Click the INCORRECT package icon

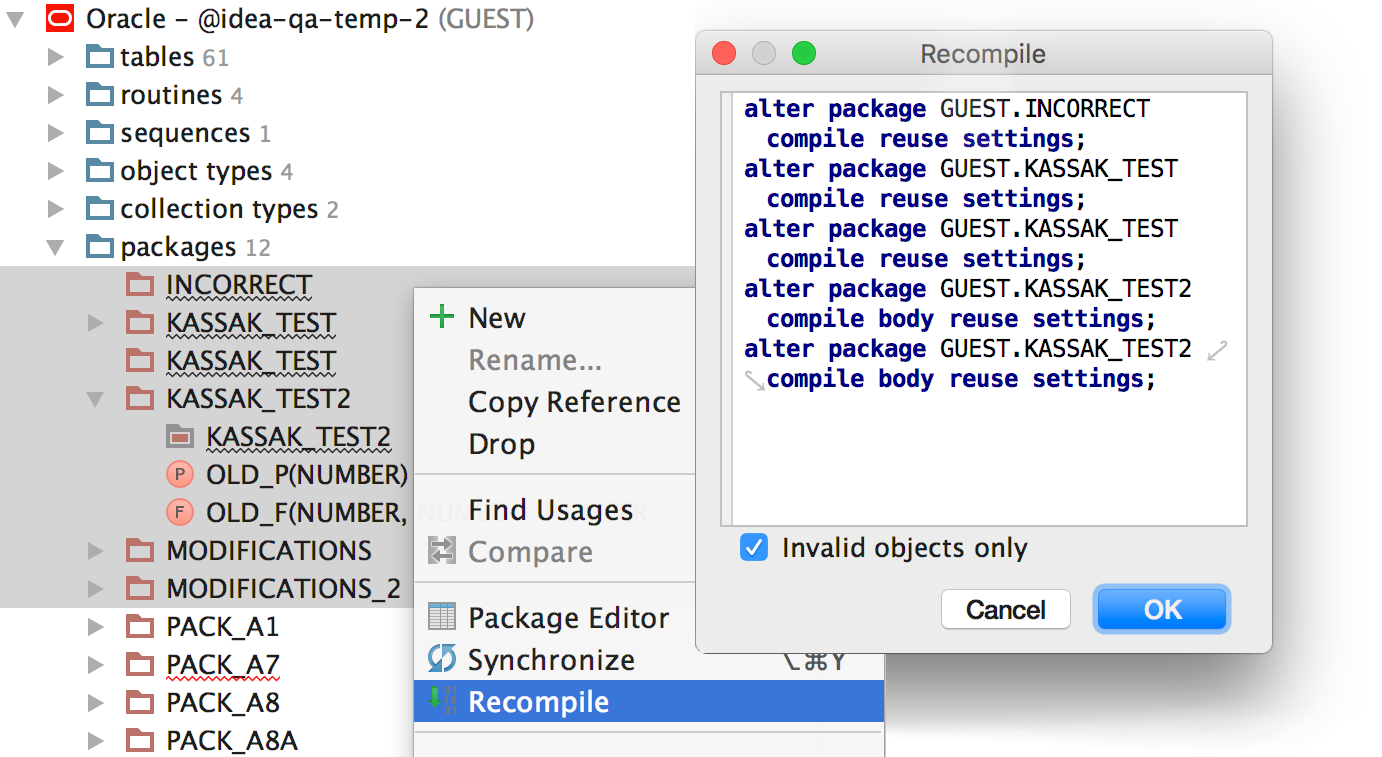click(140, 286)
